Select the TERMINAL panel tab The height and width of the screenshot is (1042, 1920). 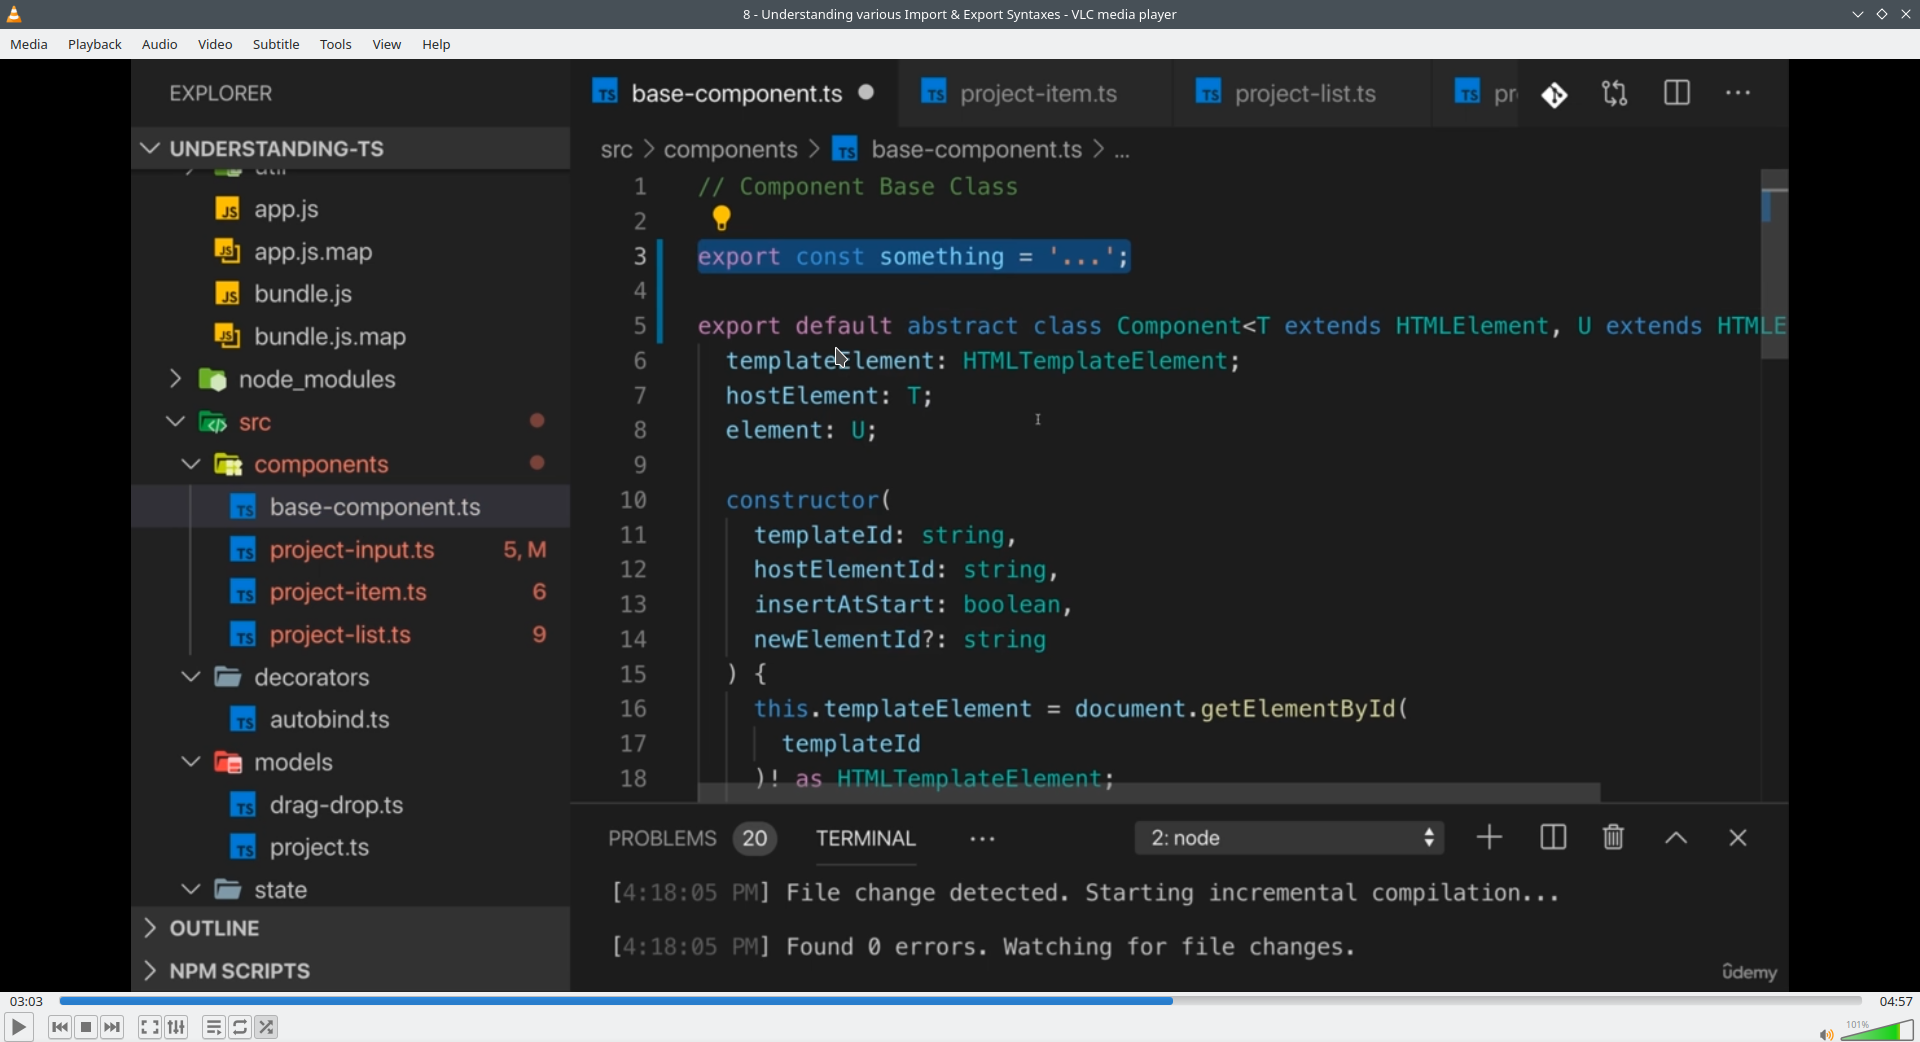click(866, 839)
